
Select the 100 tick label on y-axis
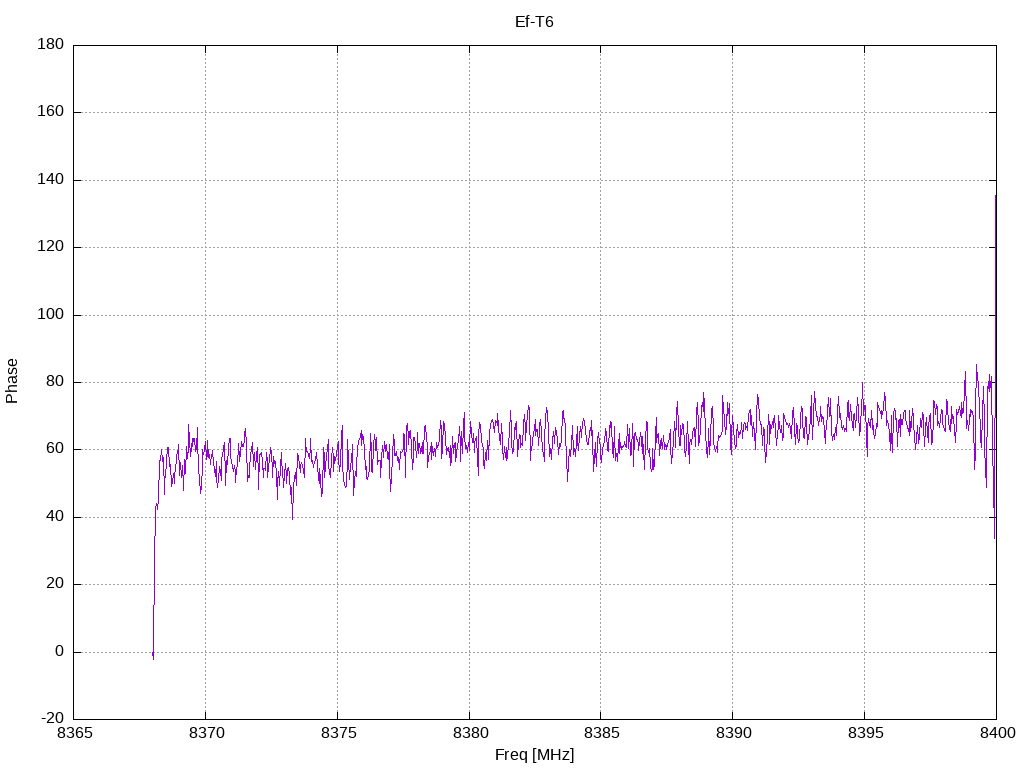[51, 314]
